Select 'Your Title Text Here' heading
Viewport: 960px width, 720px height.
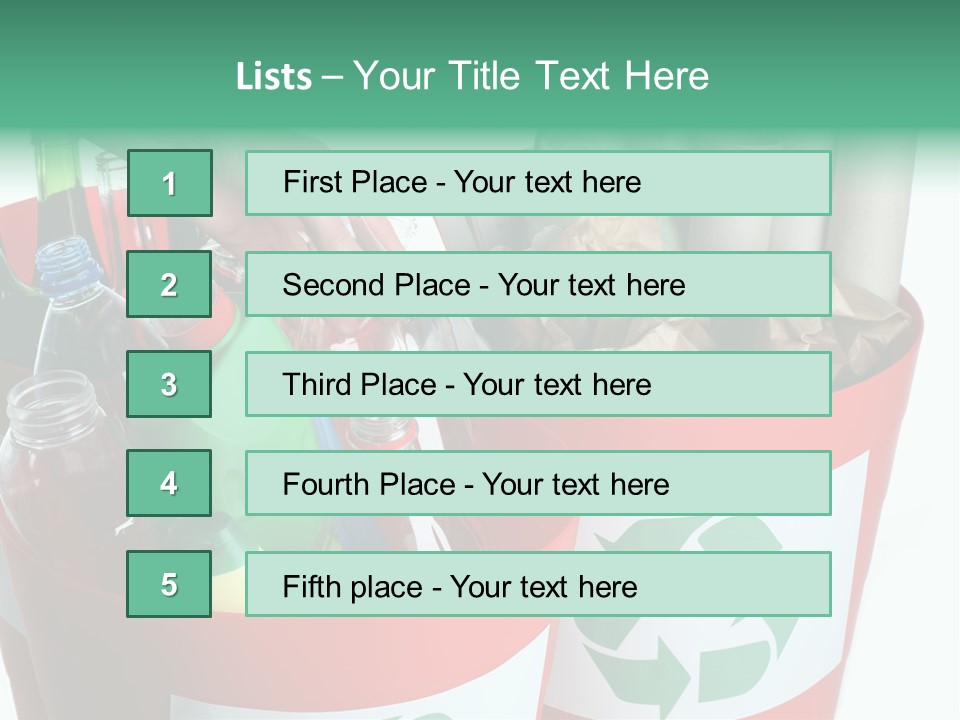click(x=531, y=76)
